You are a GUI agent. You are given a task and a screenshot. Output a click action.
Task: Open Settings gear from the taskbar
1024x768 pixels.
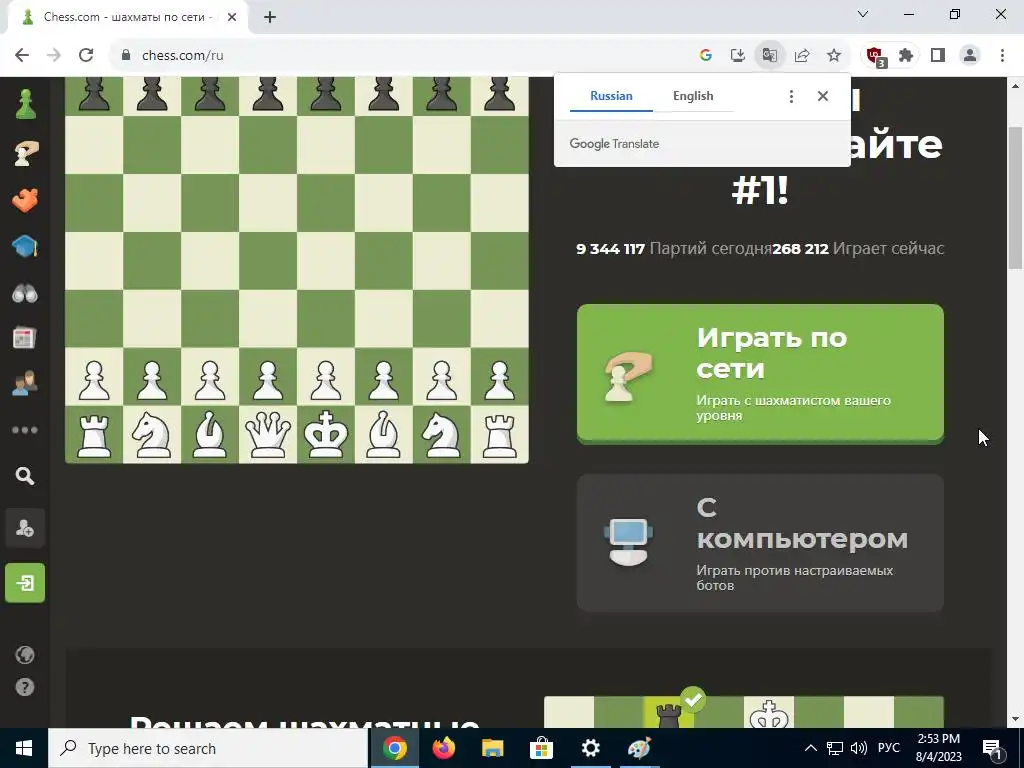[x=590, y=748]
